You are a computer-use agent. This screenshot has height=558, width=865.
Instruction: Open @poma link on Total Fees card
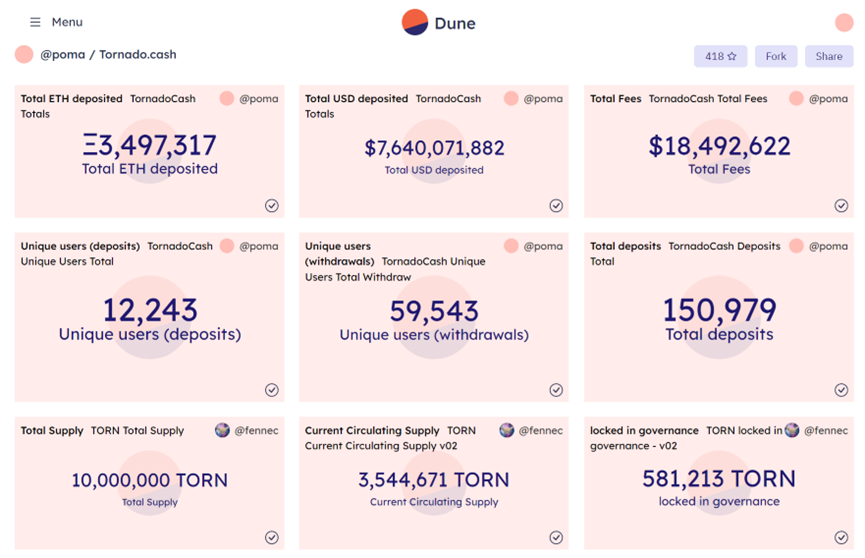pos(828,99)
